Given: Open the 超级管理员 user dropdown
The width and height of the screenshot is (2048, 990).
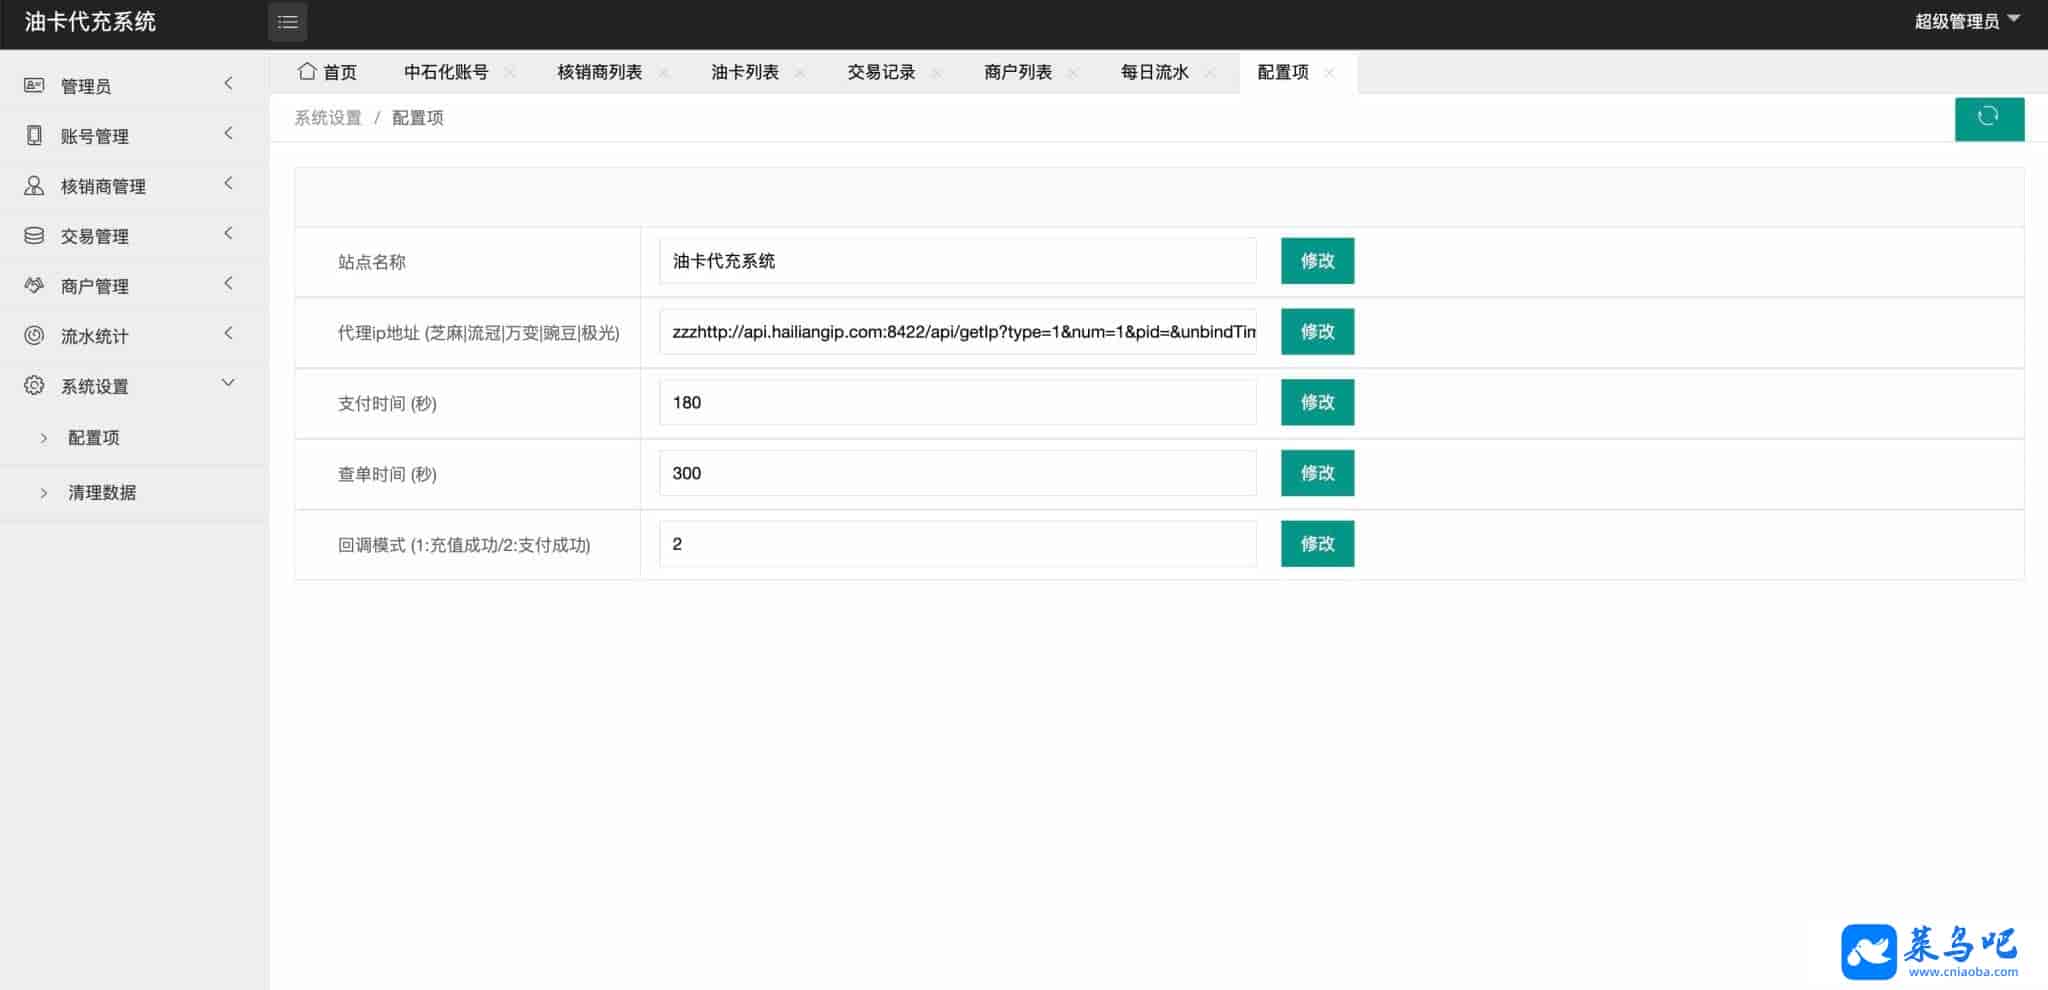Looking at the screenshot, I should (x=1966, y=22).
